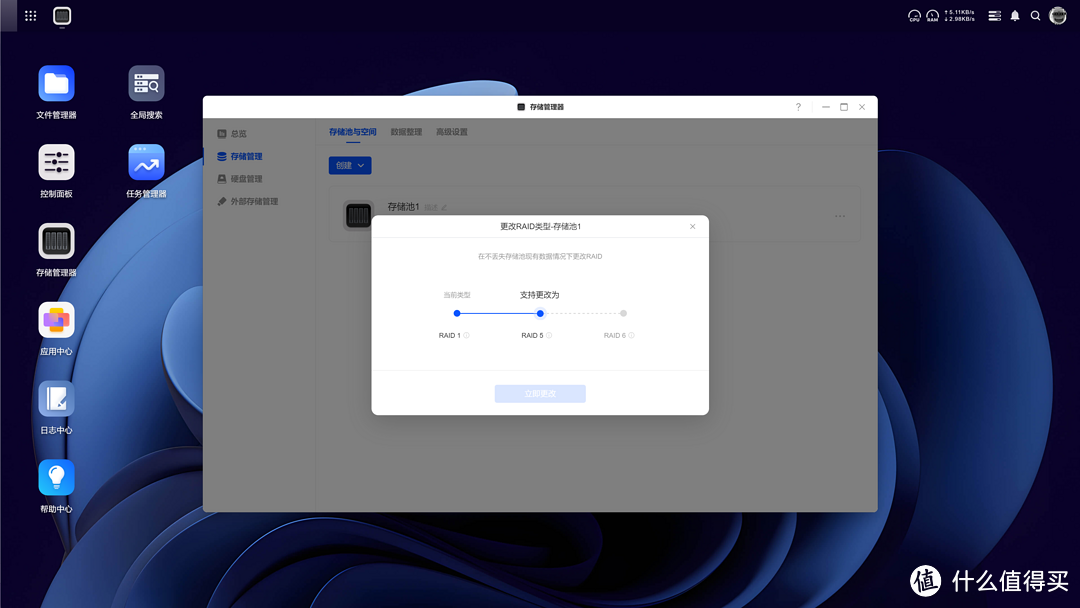Select the RAID 6 node on the step track
1080x608 pixels.
(x=623, y=314)
